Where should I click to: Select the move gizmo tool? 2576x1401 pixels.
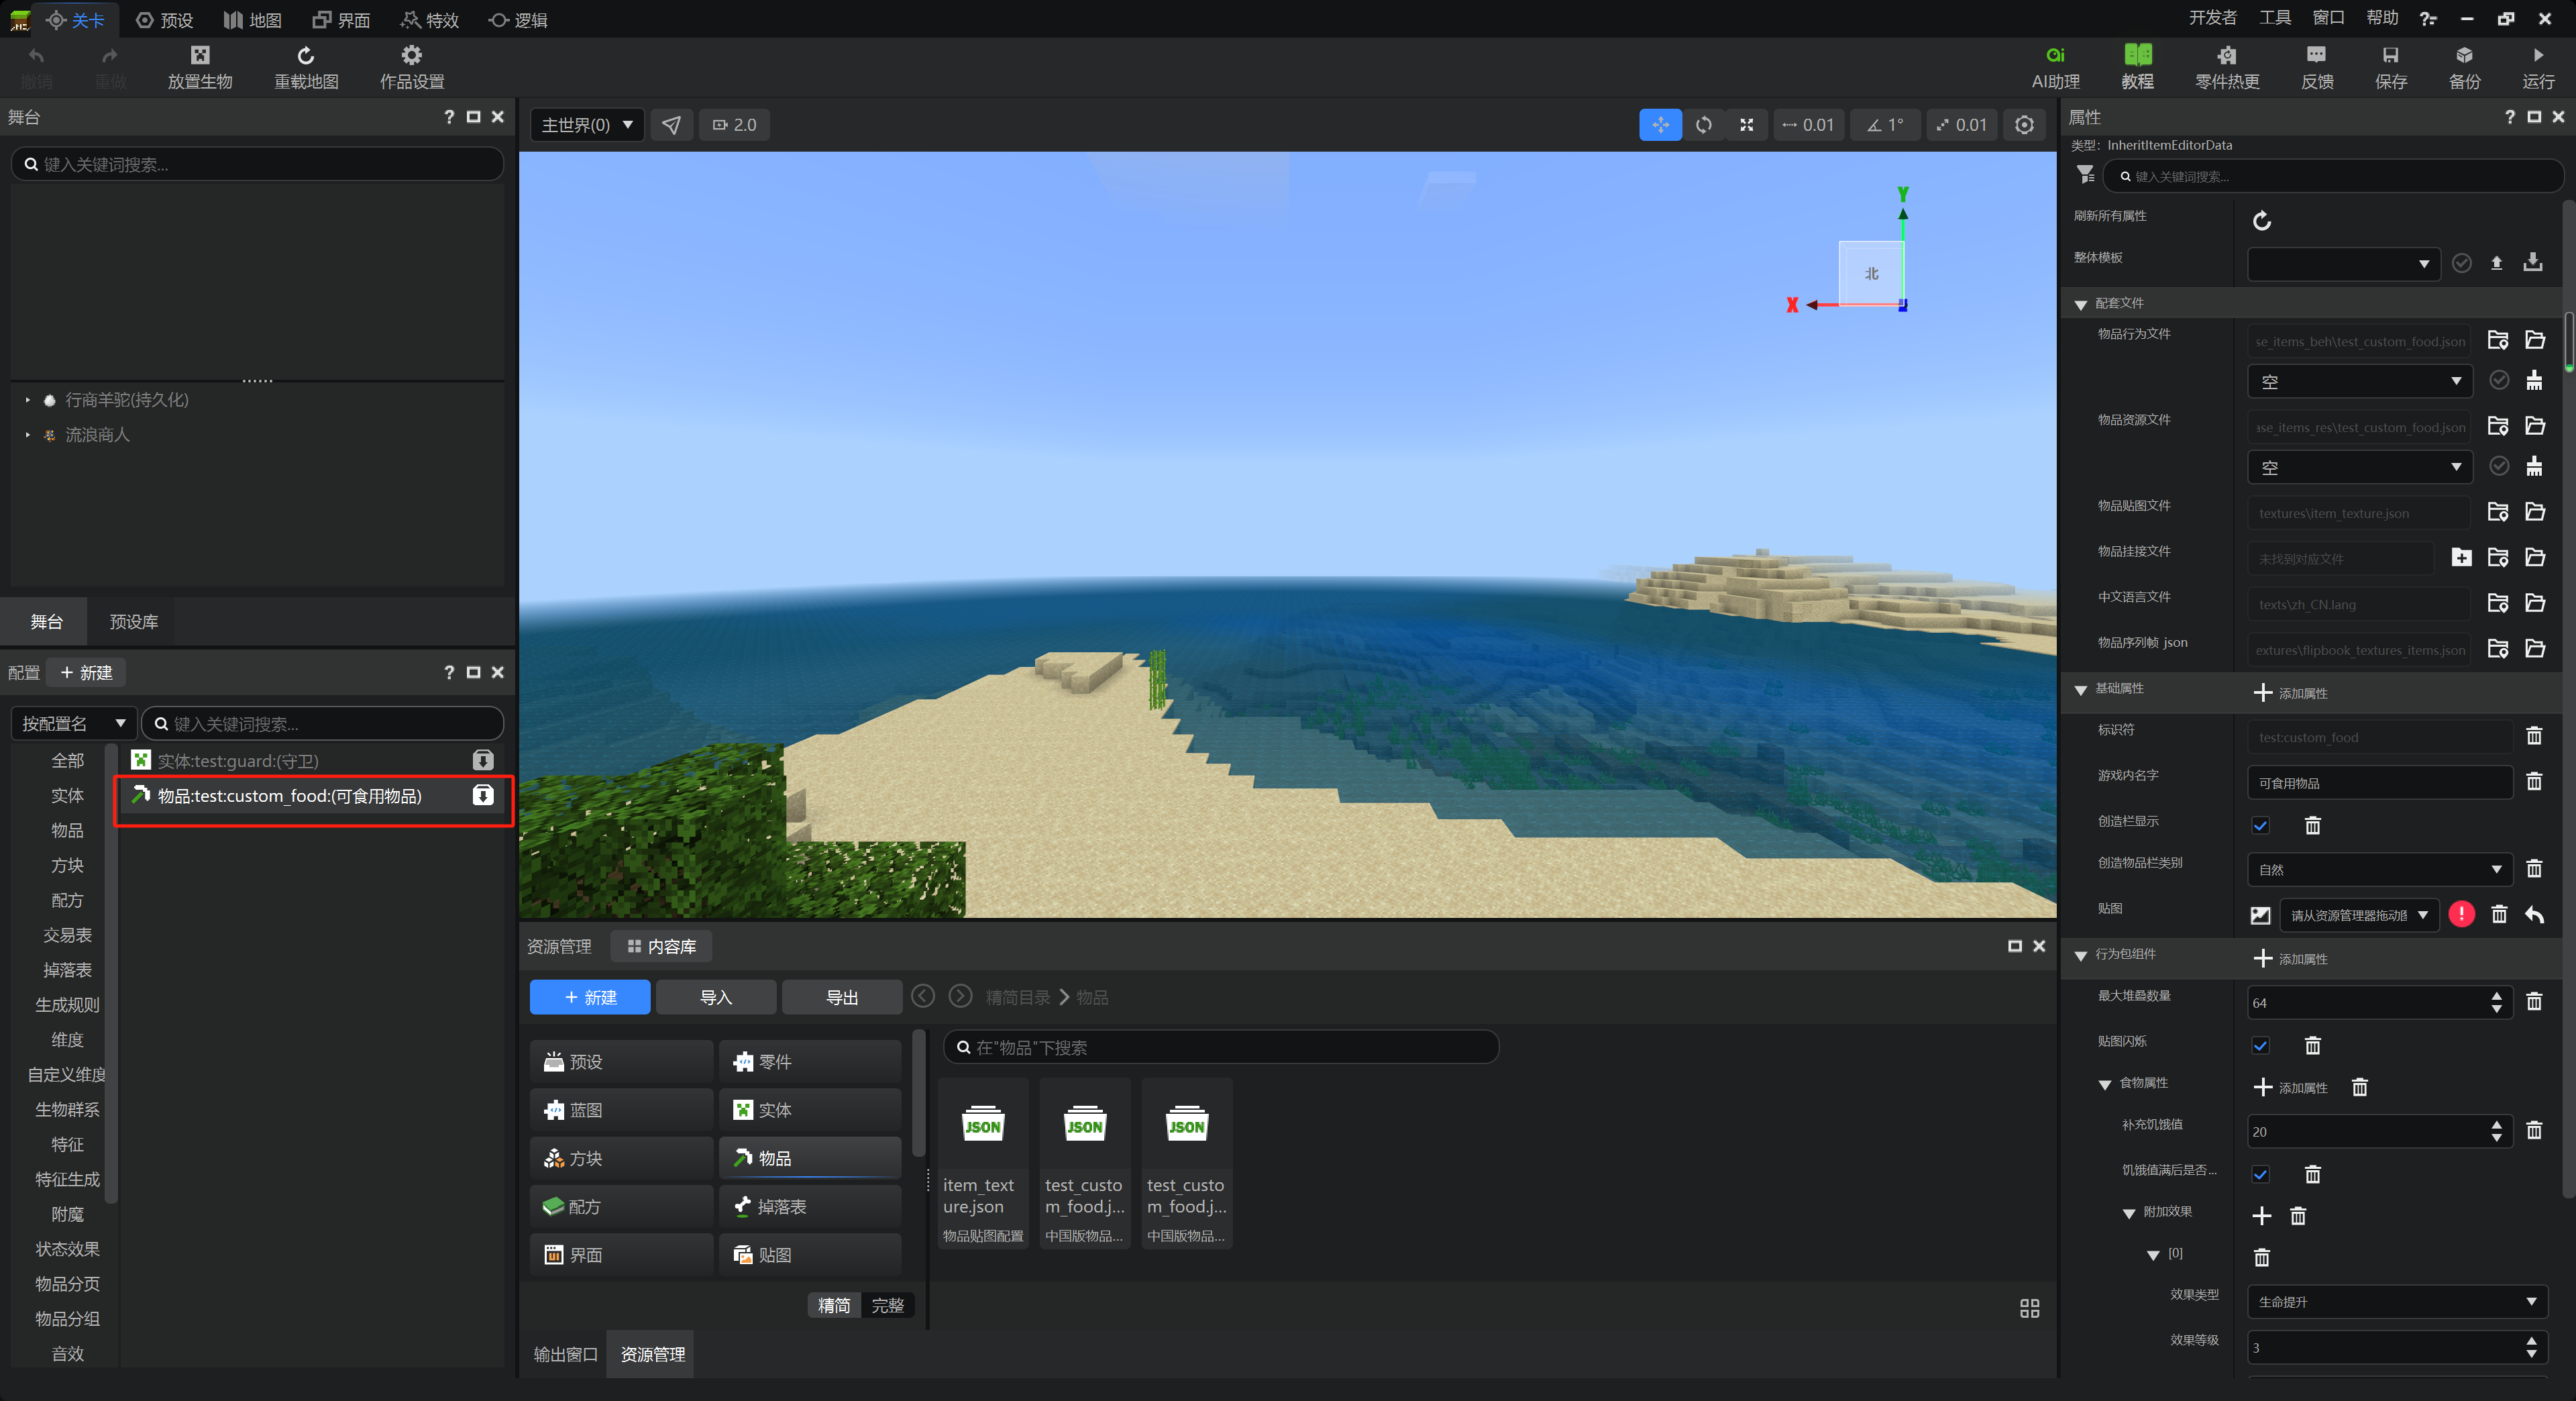coord(1660,125)
